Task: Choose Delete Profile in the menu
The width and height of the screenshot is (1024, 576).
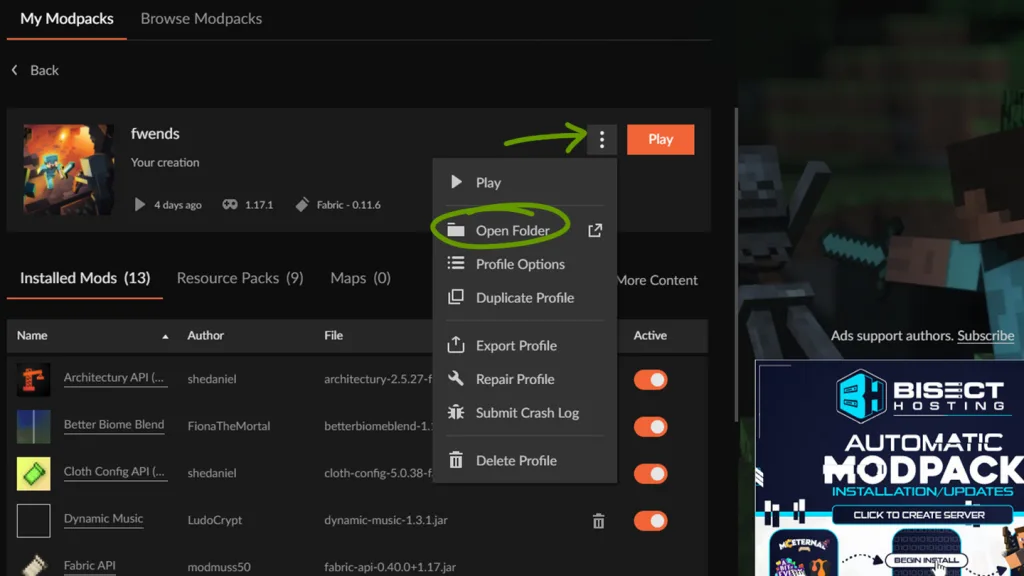Action: pyautogui.click(x=516, y=461)
